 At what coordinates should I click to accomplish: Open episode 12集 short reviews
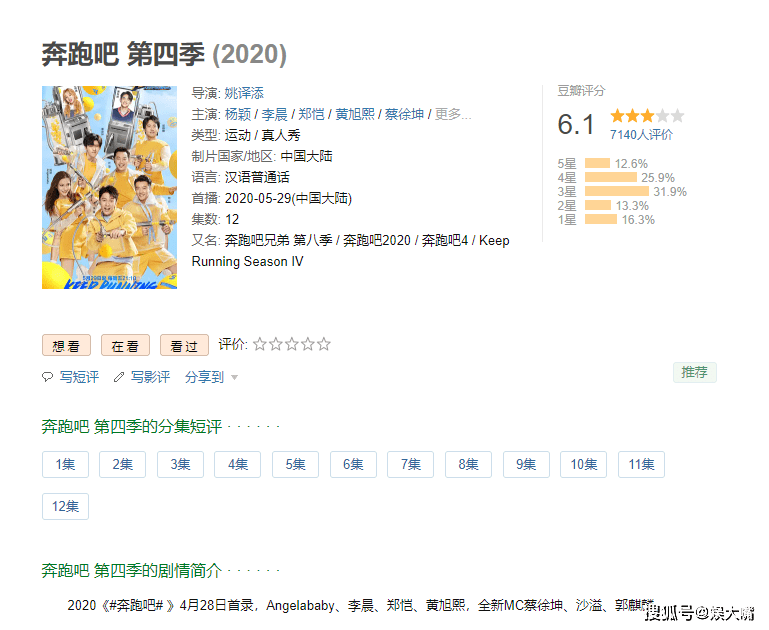pyautogui.click(x=65, y=506)
